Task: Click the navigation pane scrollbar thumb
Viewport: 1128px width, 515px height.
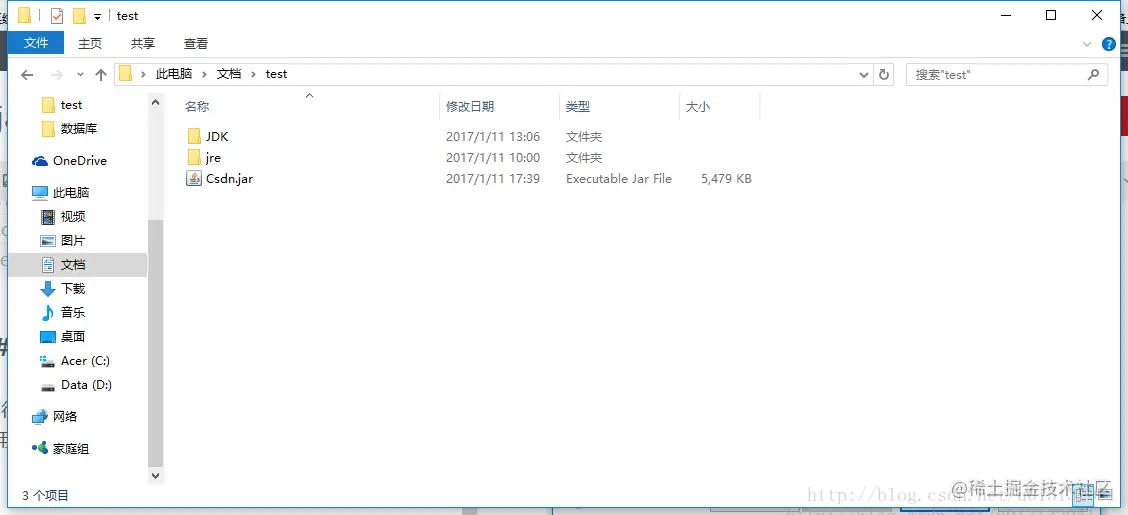Action: [155, 344]
